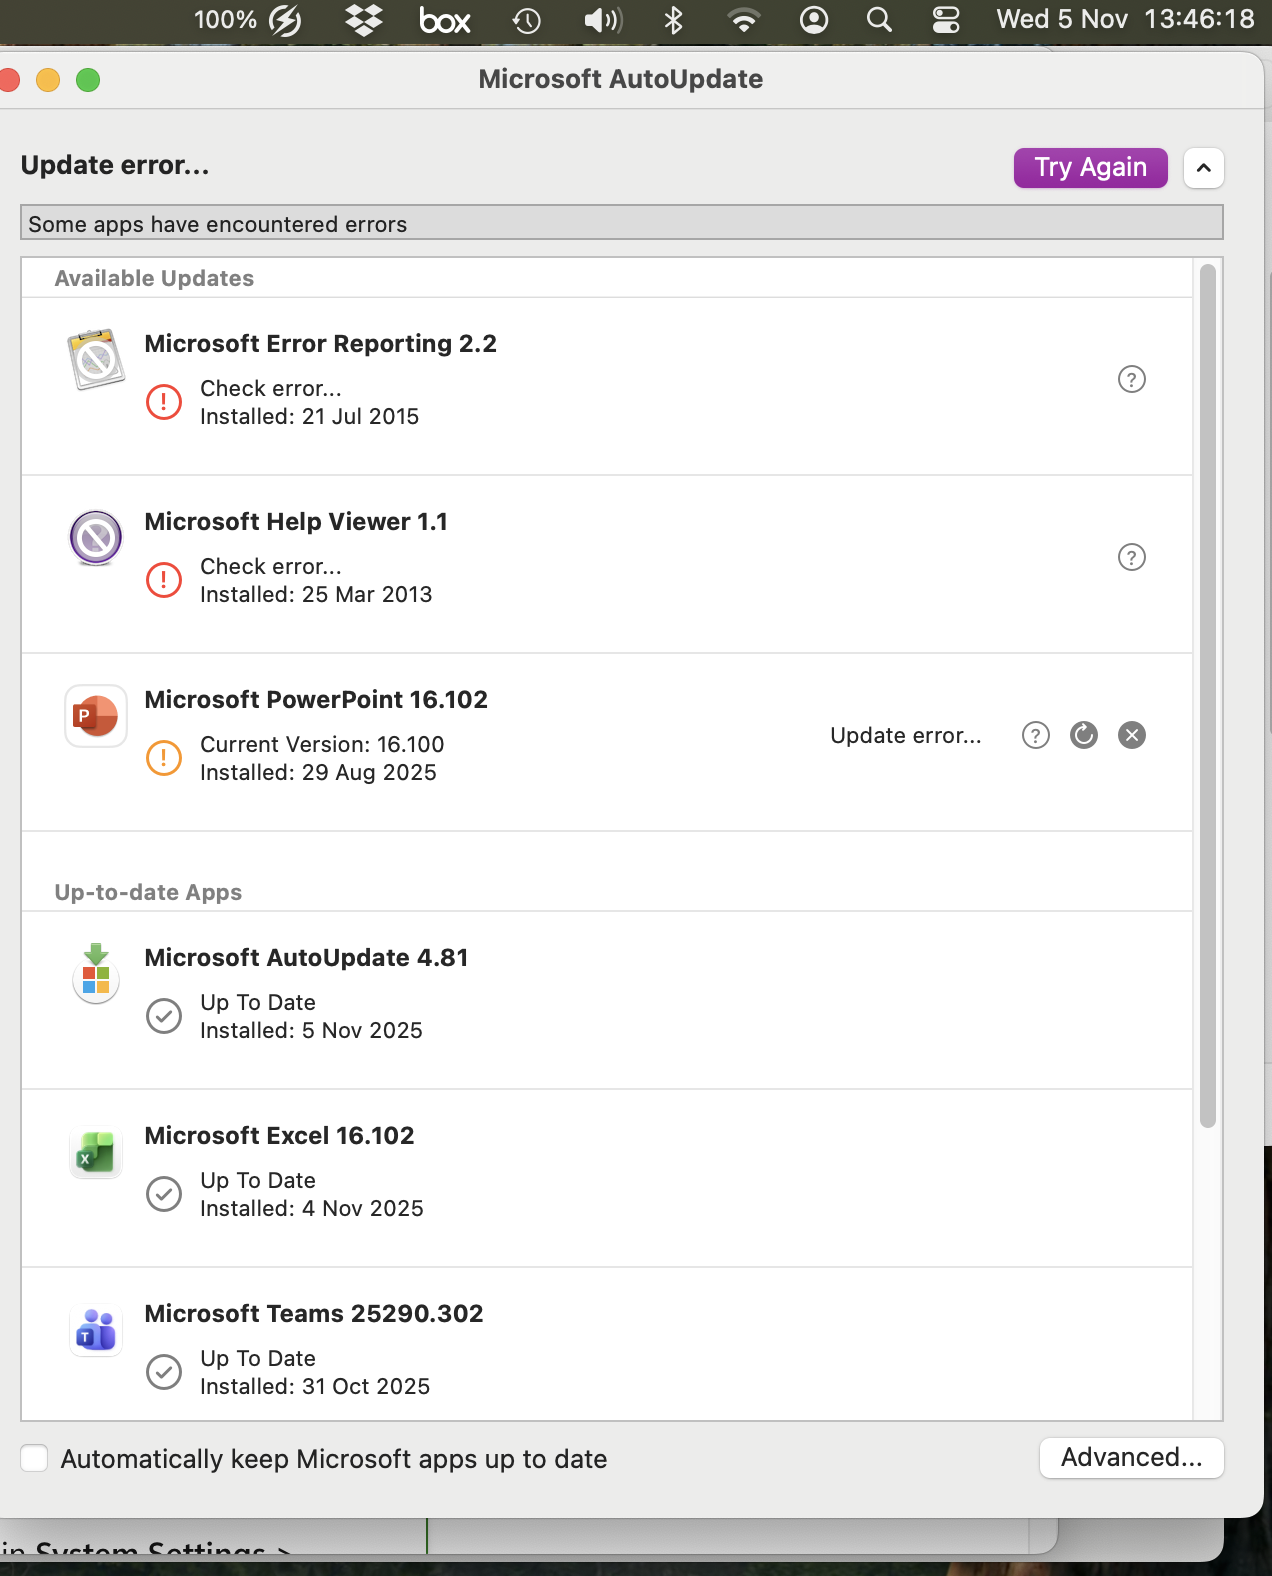Open the Wi-Fi menu
This screenshot has width=1272, height=1576.
pyautogui.click(x=744, y=20)
